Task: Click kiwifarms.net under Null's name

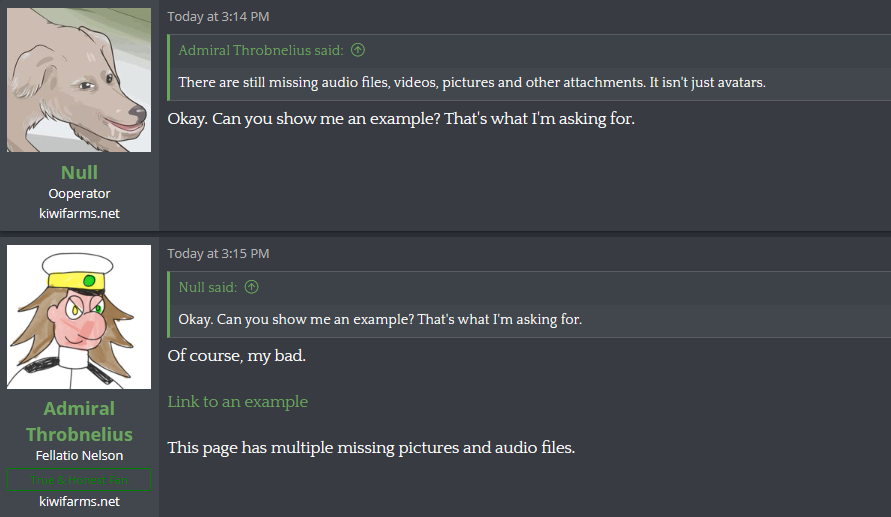Action: click(79, 214)
